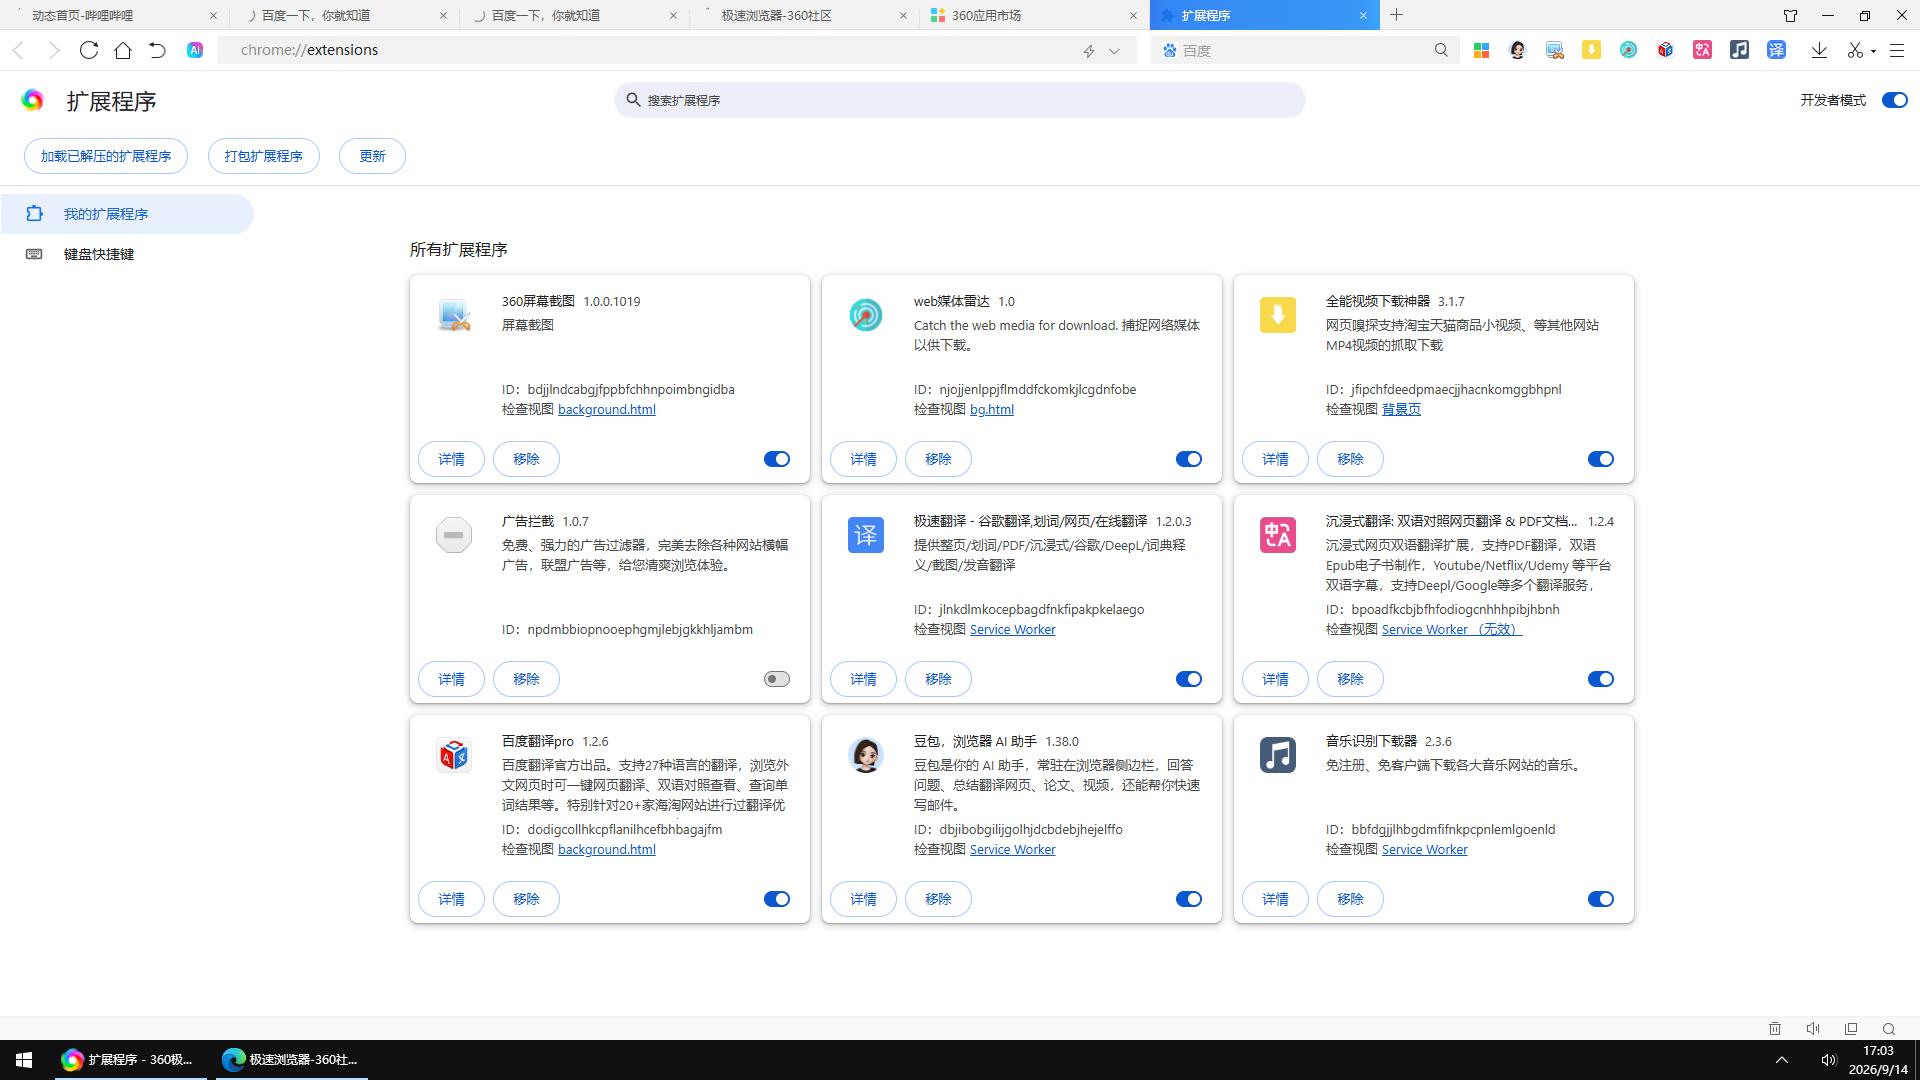This screenshot has width=1920, height=1080.
Task: Remove the 豆包 AI 助手 extension
Action: point(938,899)
